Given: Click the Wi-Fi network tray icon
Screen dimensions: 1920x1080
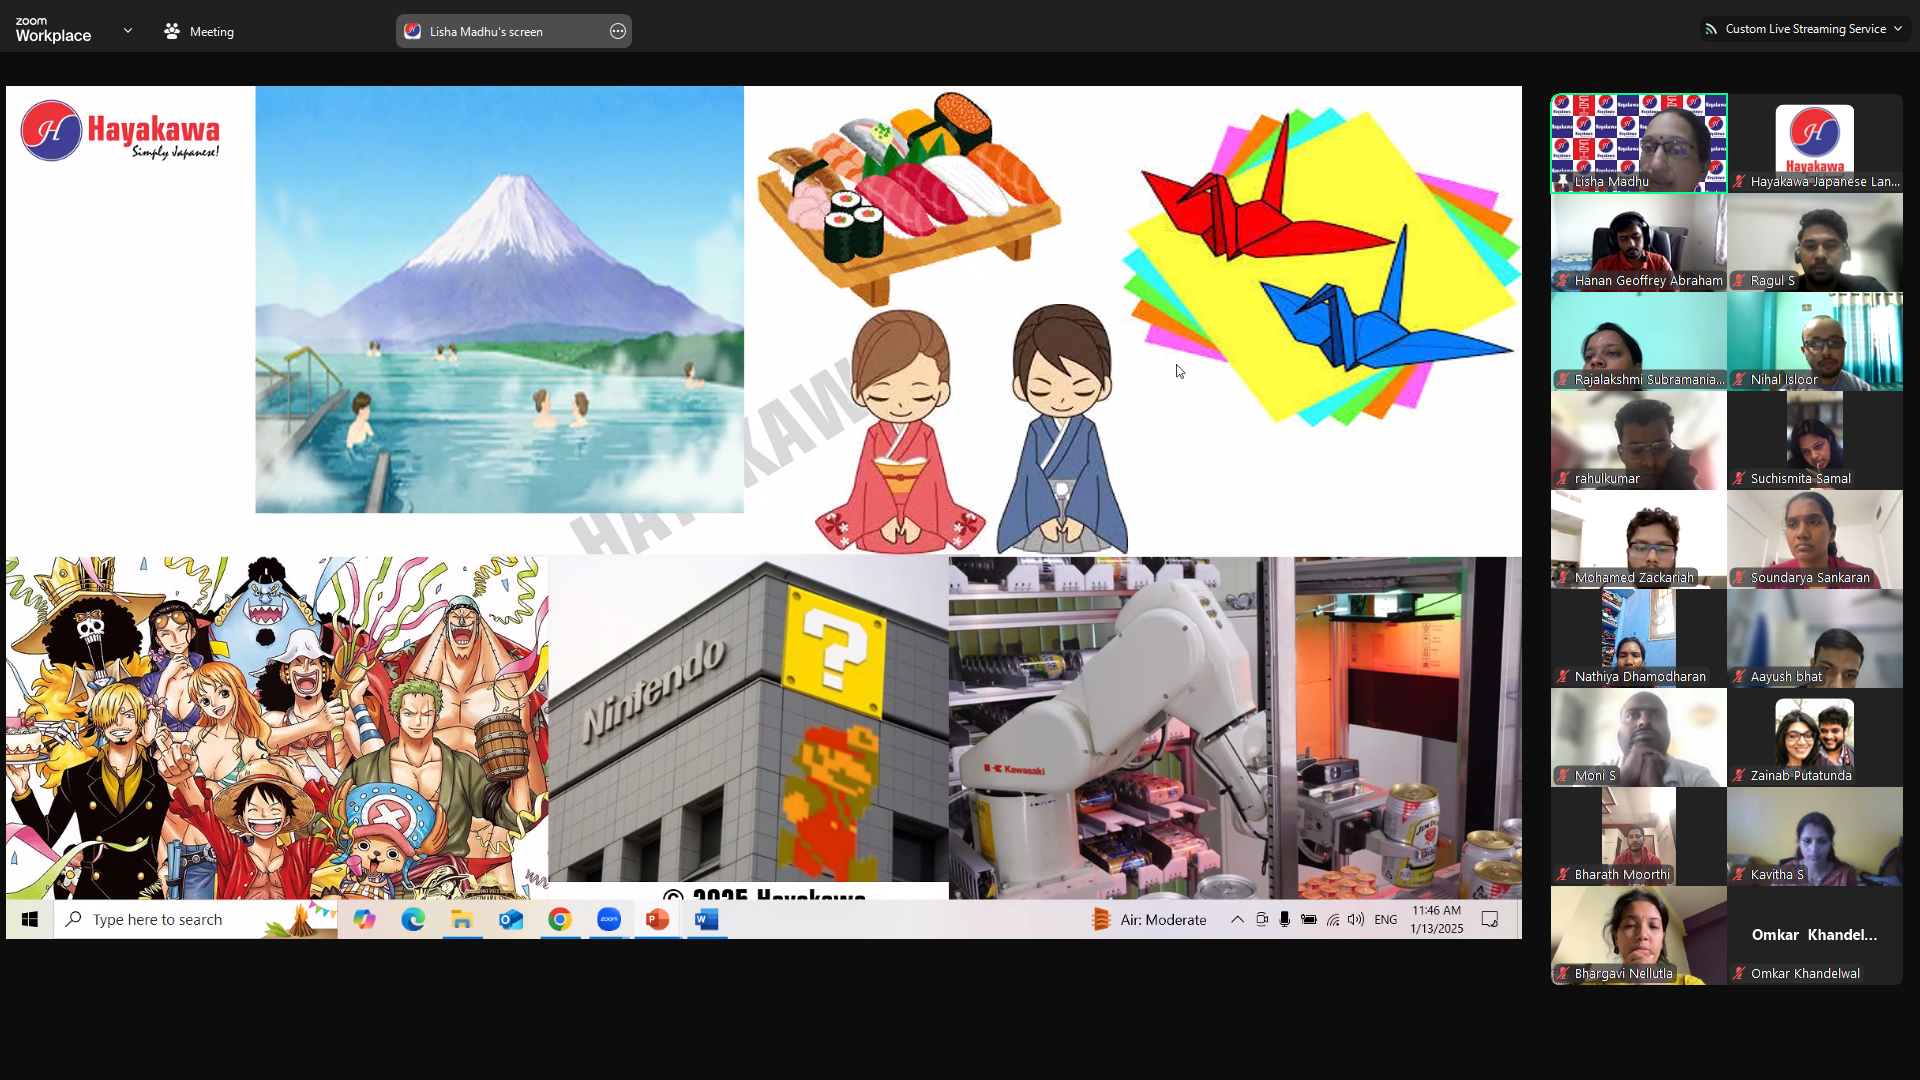Looking at the screenshot, I should tap(1333, 919).
